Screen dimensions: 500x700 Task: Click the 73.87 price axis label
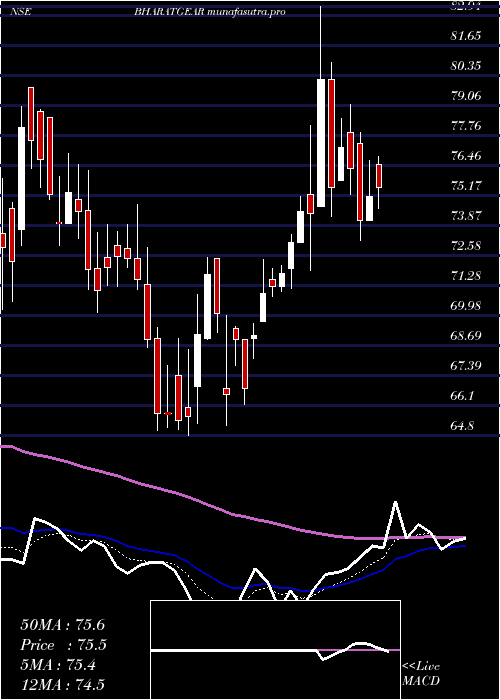click(x=466, y=216)
